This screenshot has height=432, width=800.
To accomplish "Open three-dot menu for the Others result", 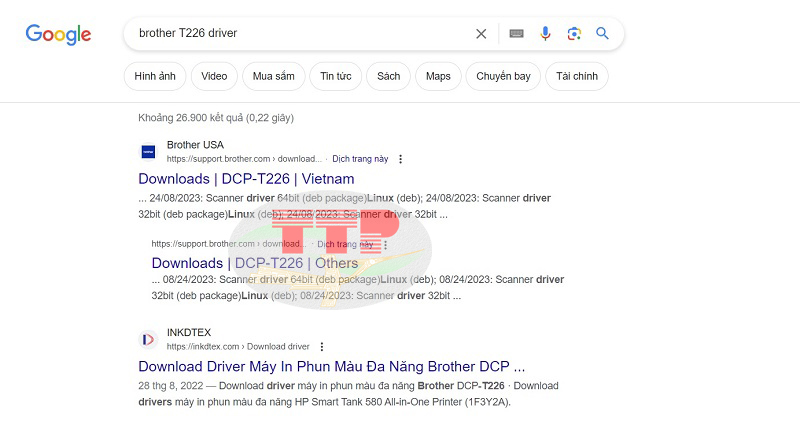I will tap(386, 245).
